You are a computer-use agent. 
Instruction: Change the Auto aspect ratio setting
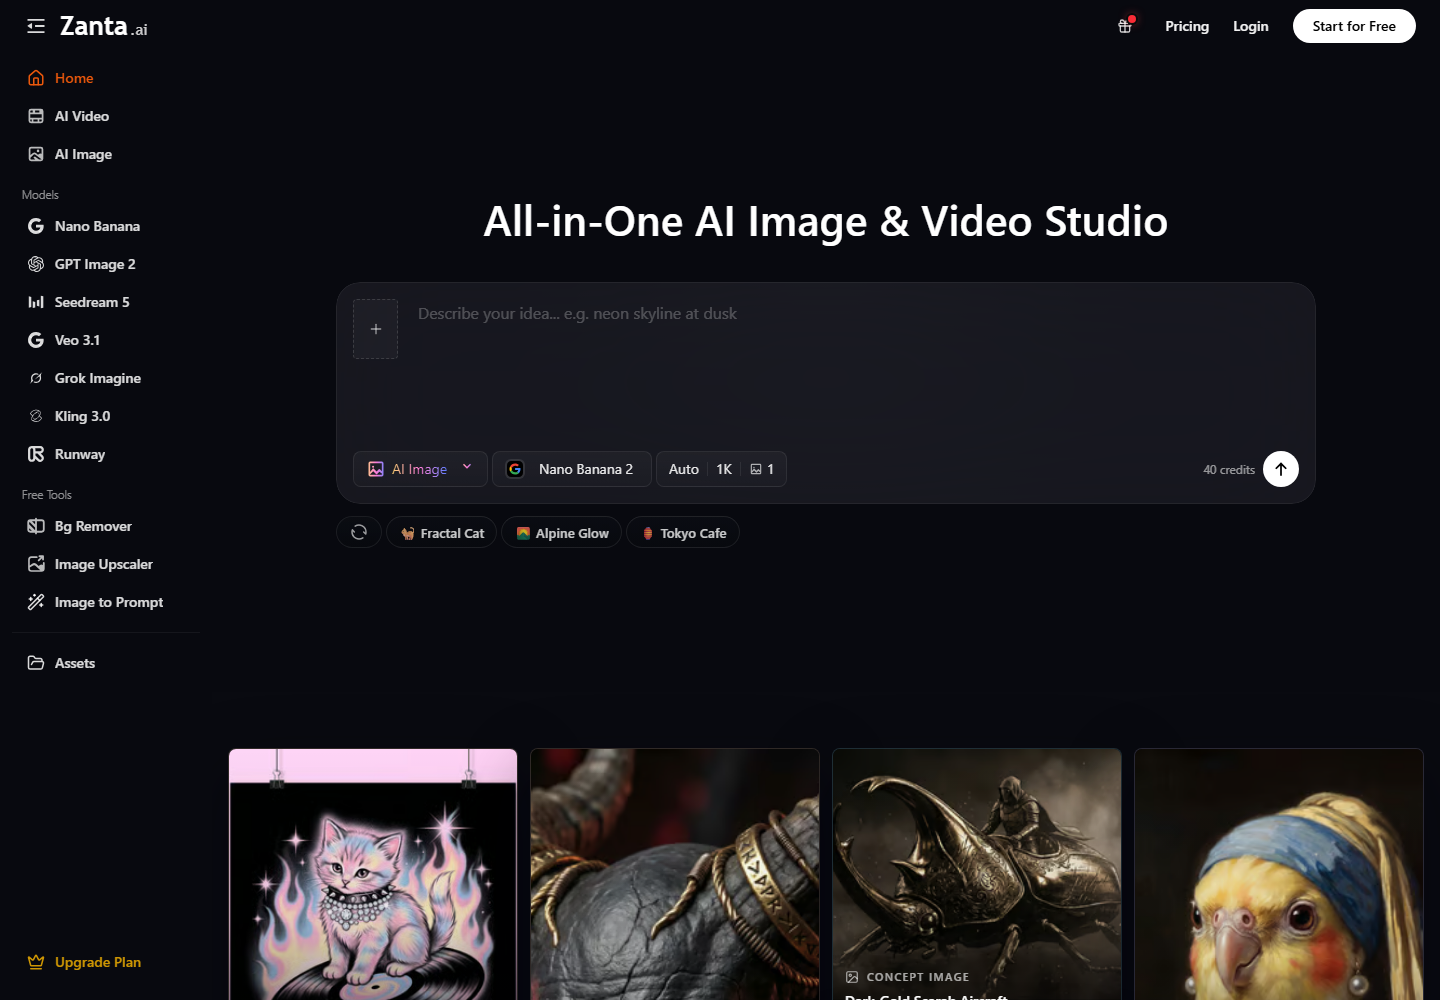tap(684, 469)
